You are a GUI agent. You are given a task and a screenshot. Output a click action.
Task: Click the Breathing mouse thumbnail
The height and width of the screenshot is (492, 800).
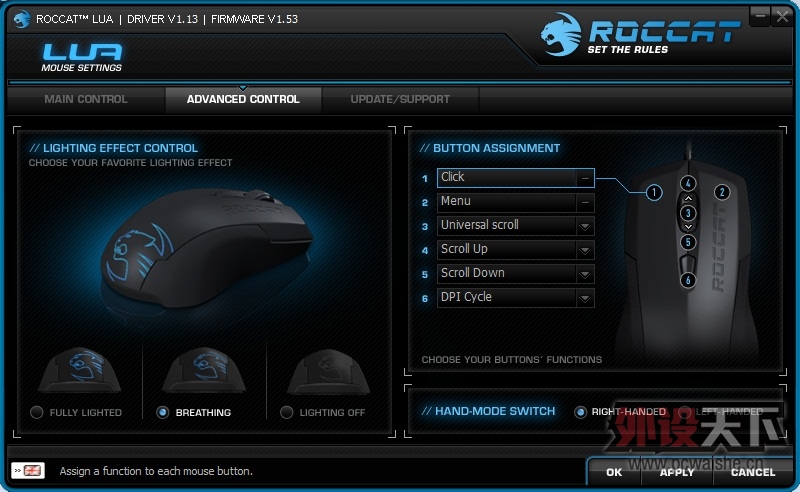204,371
